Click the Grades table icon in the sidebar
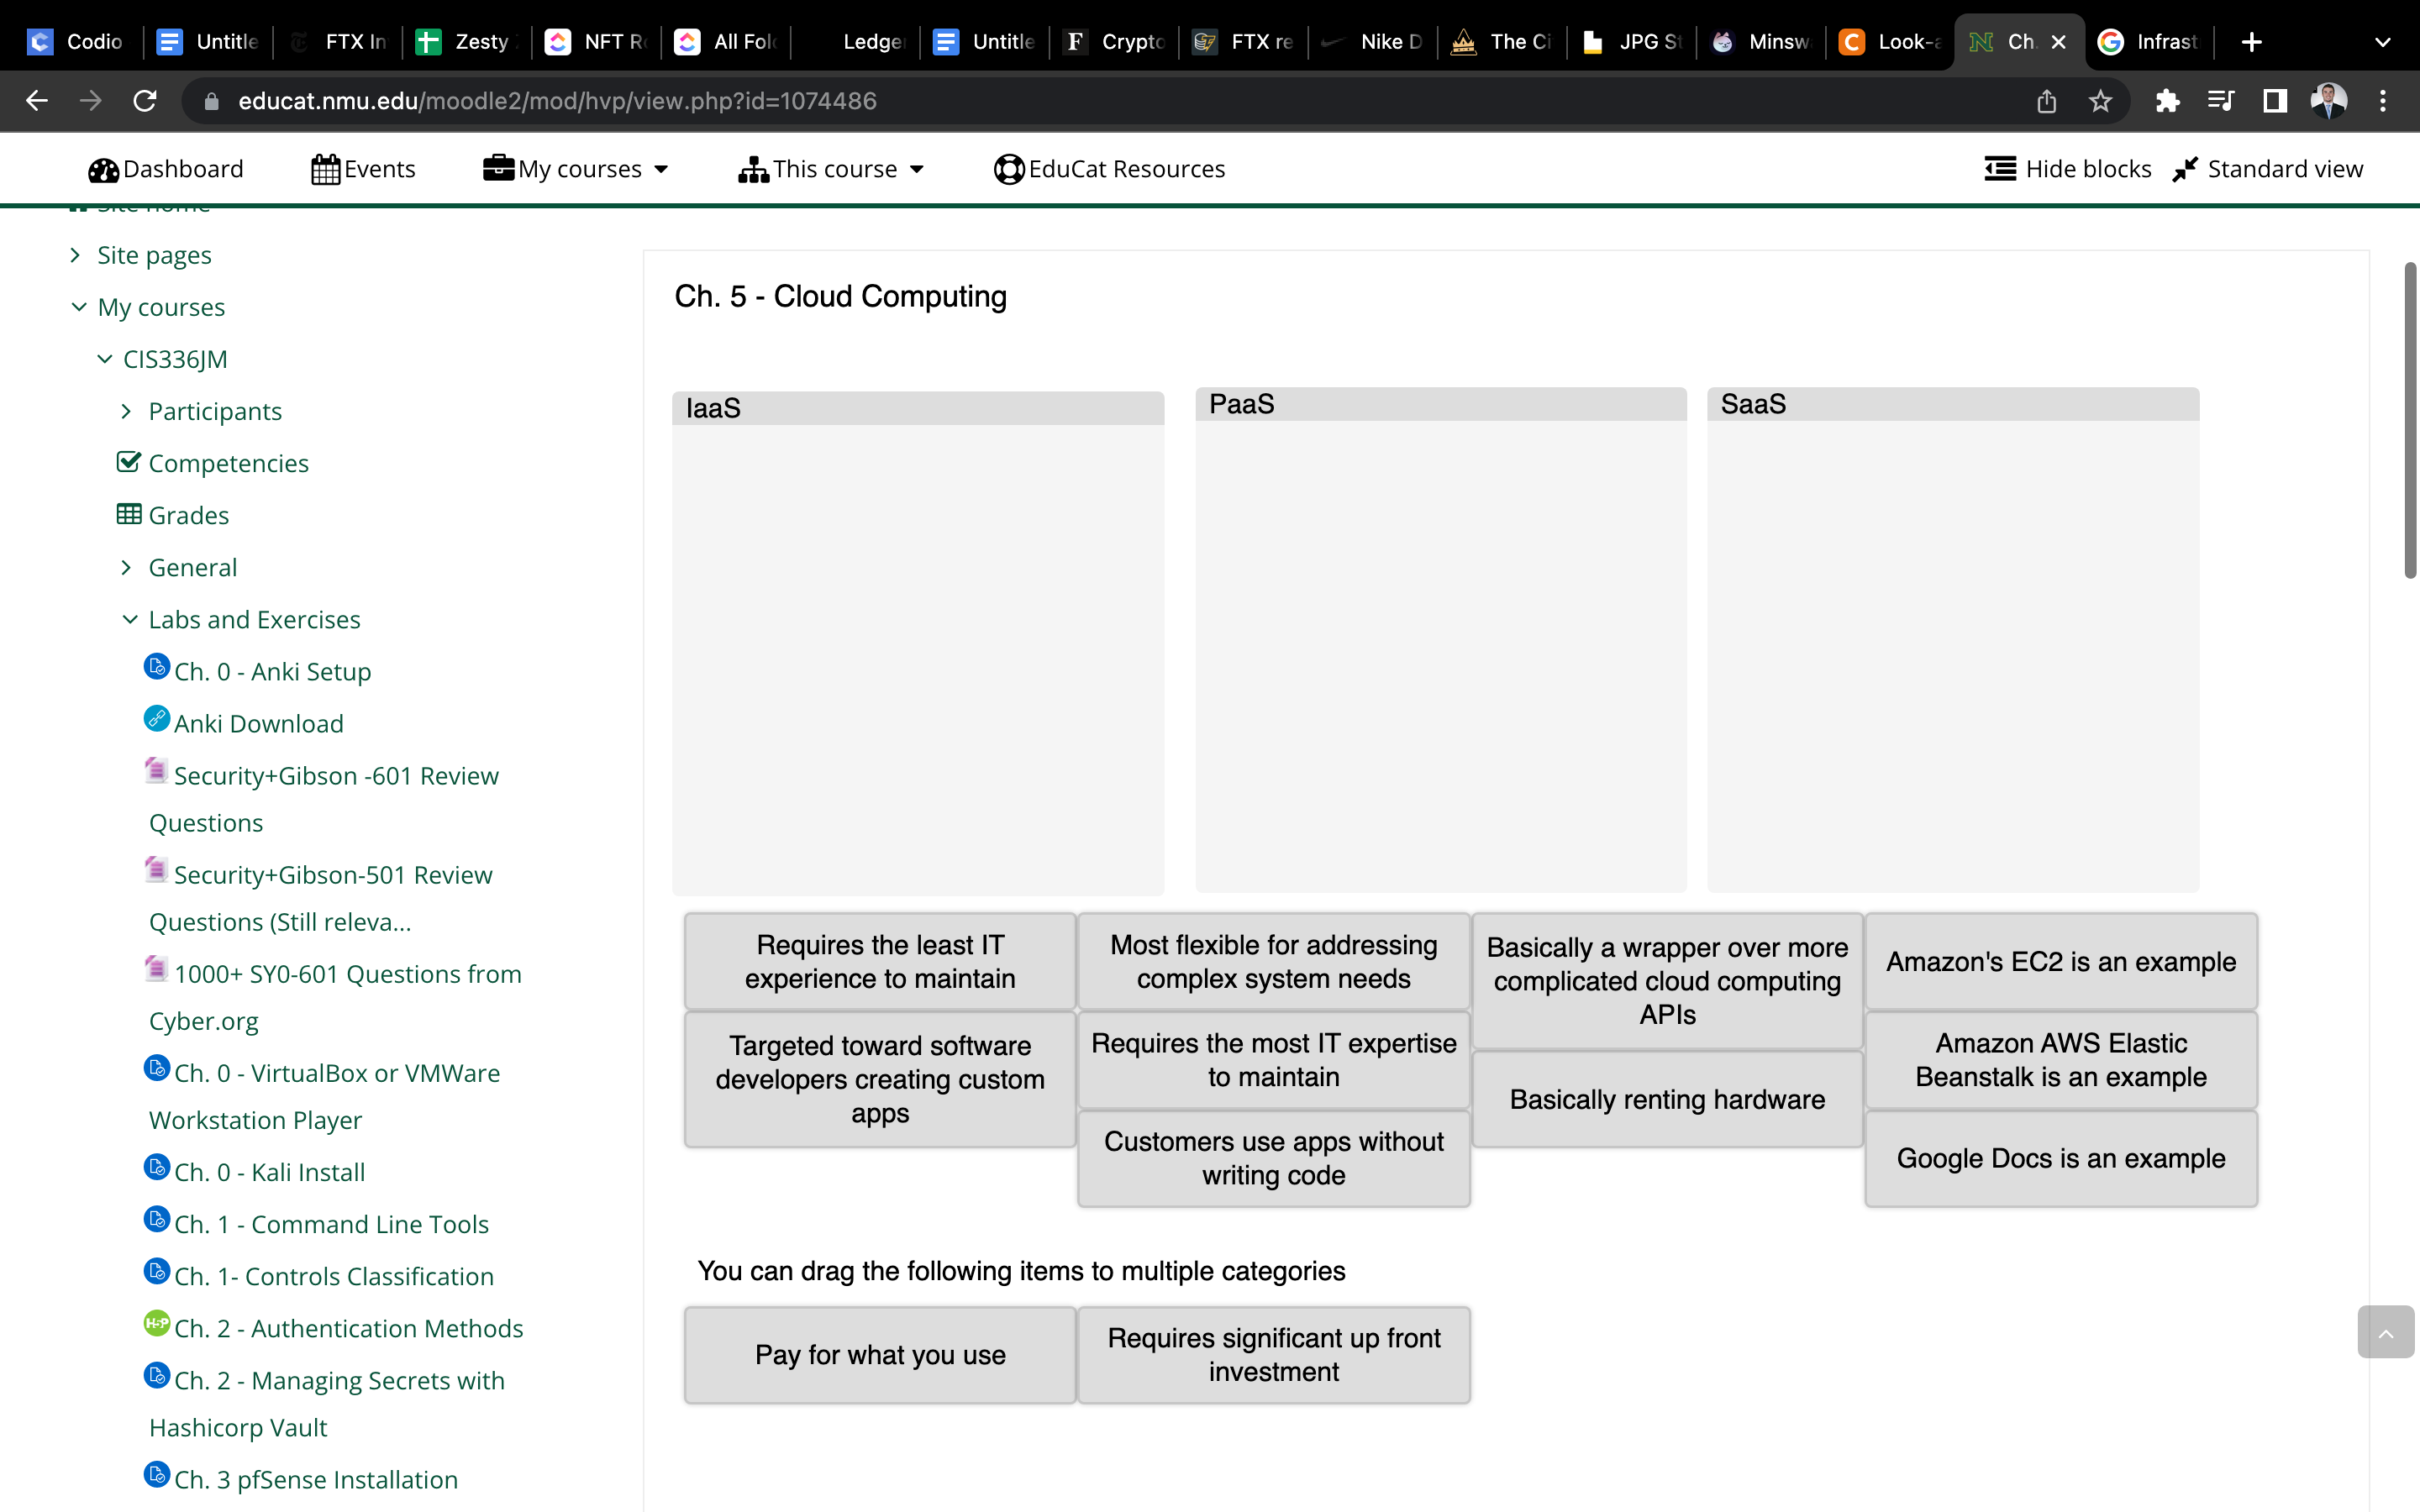 click(x=129, y=513)
